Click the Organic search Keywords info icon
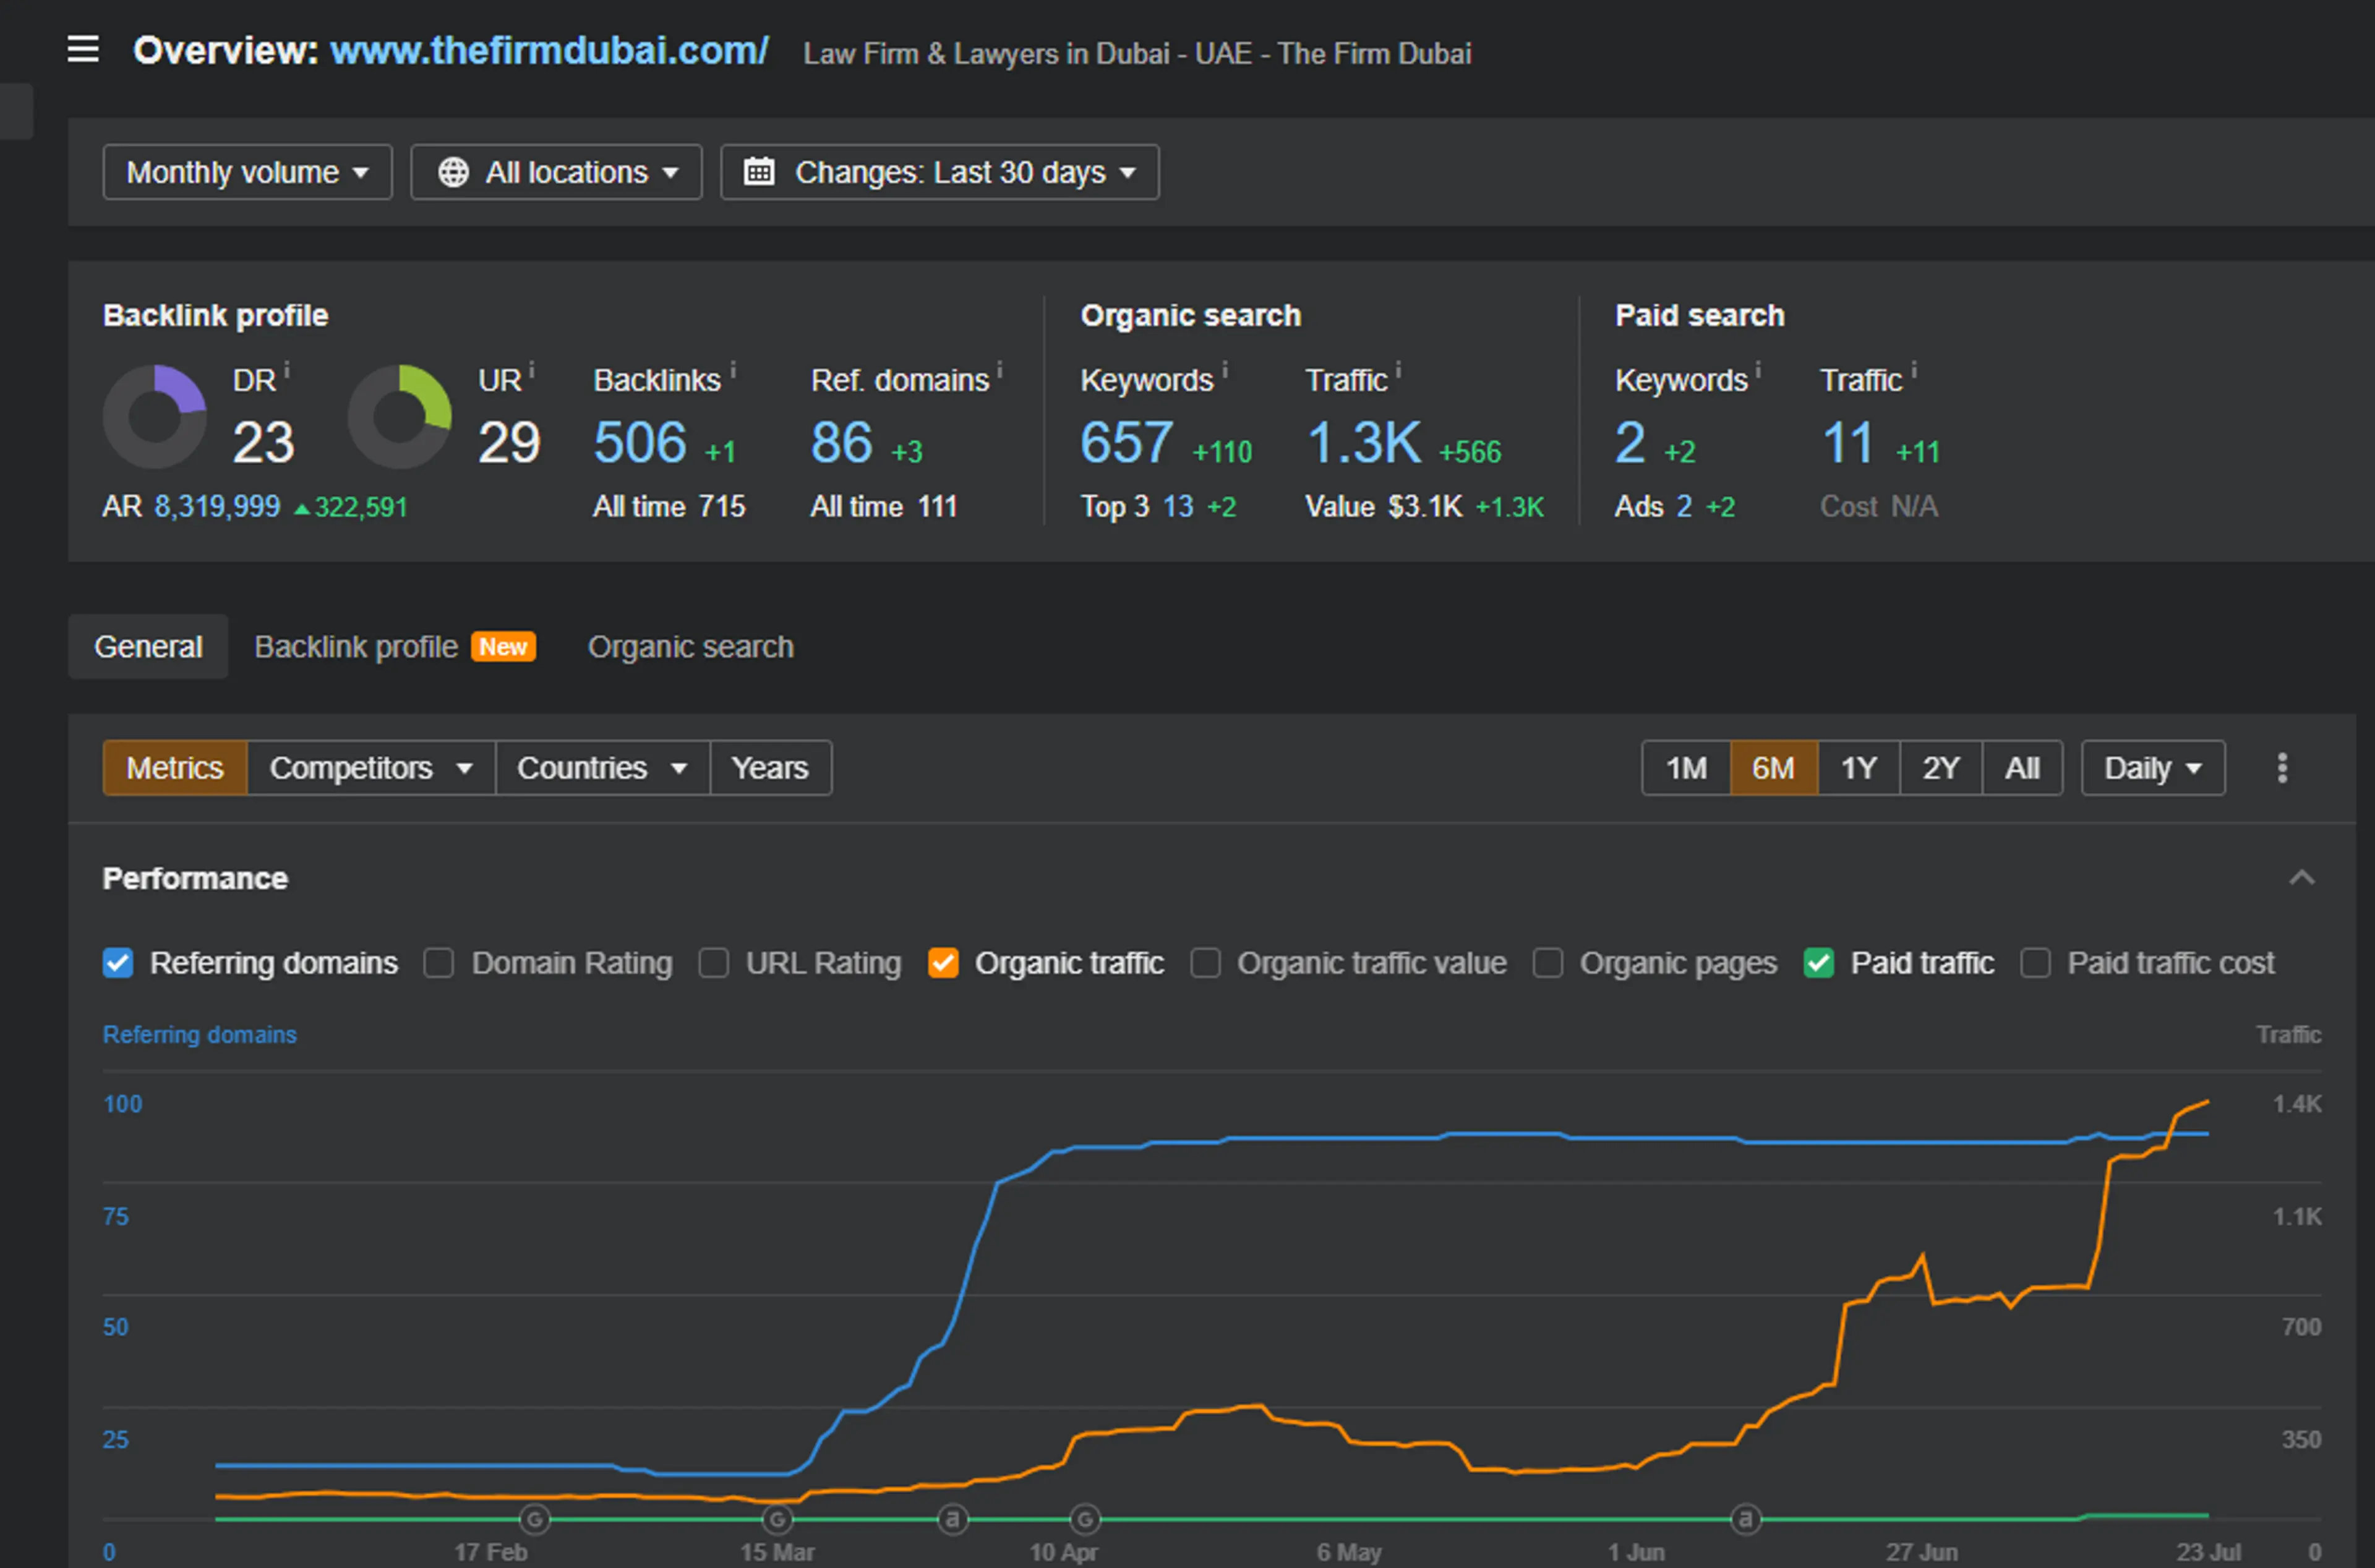The height and width of the screenshot is (1568, 2375). [1225, 371]
